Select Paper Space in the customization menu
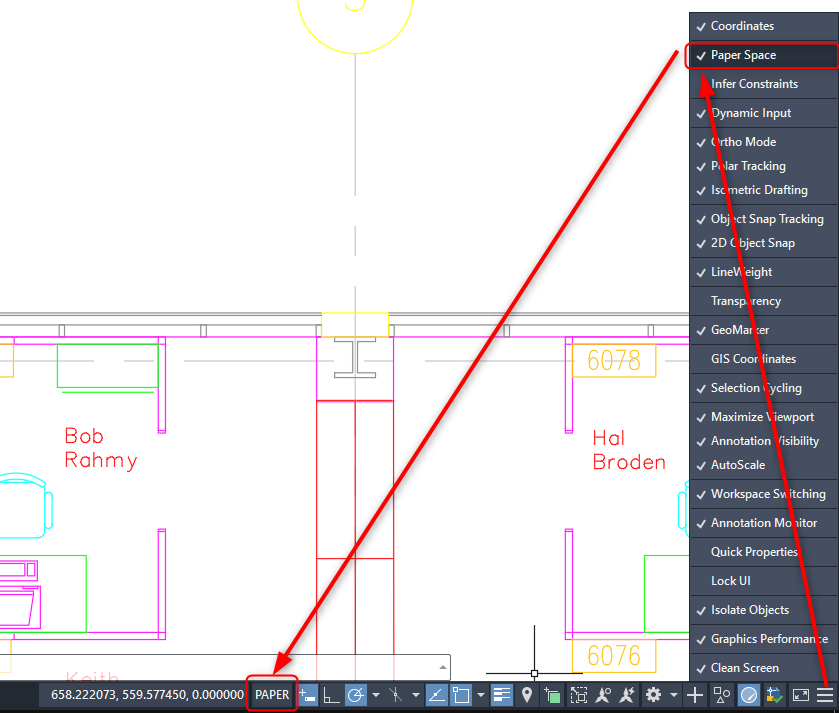 coord(743,55)
